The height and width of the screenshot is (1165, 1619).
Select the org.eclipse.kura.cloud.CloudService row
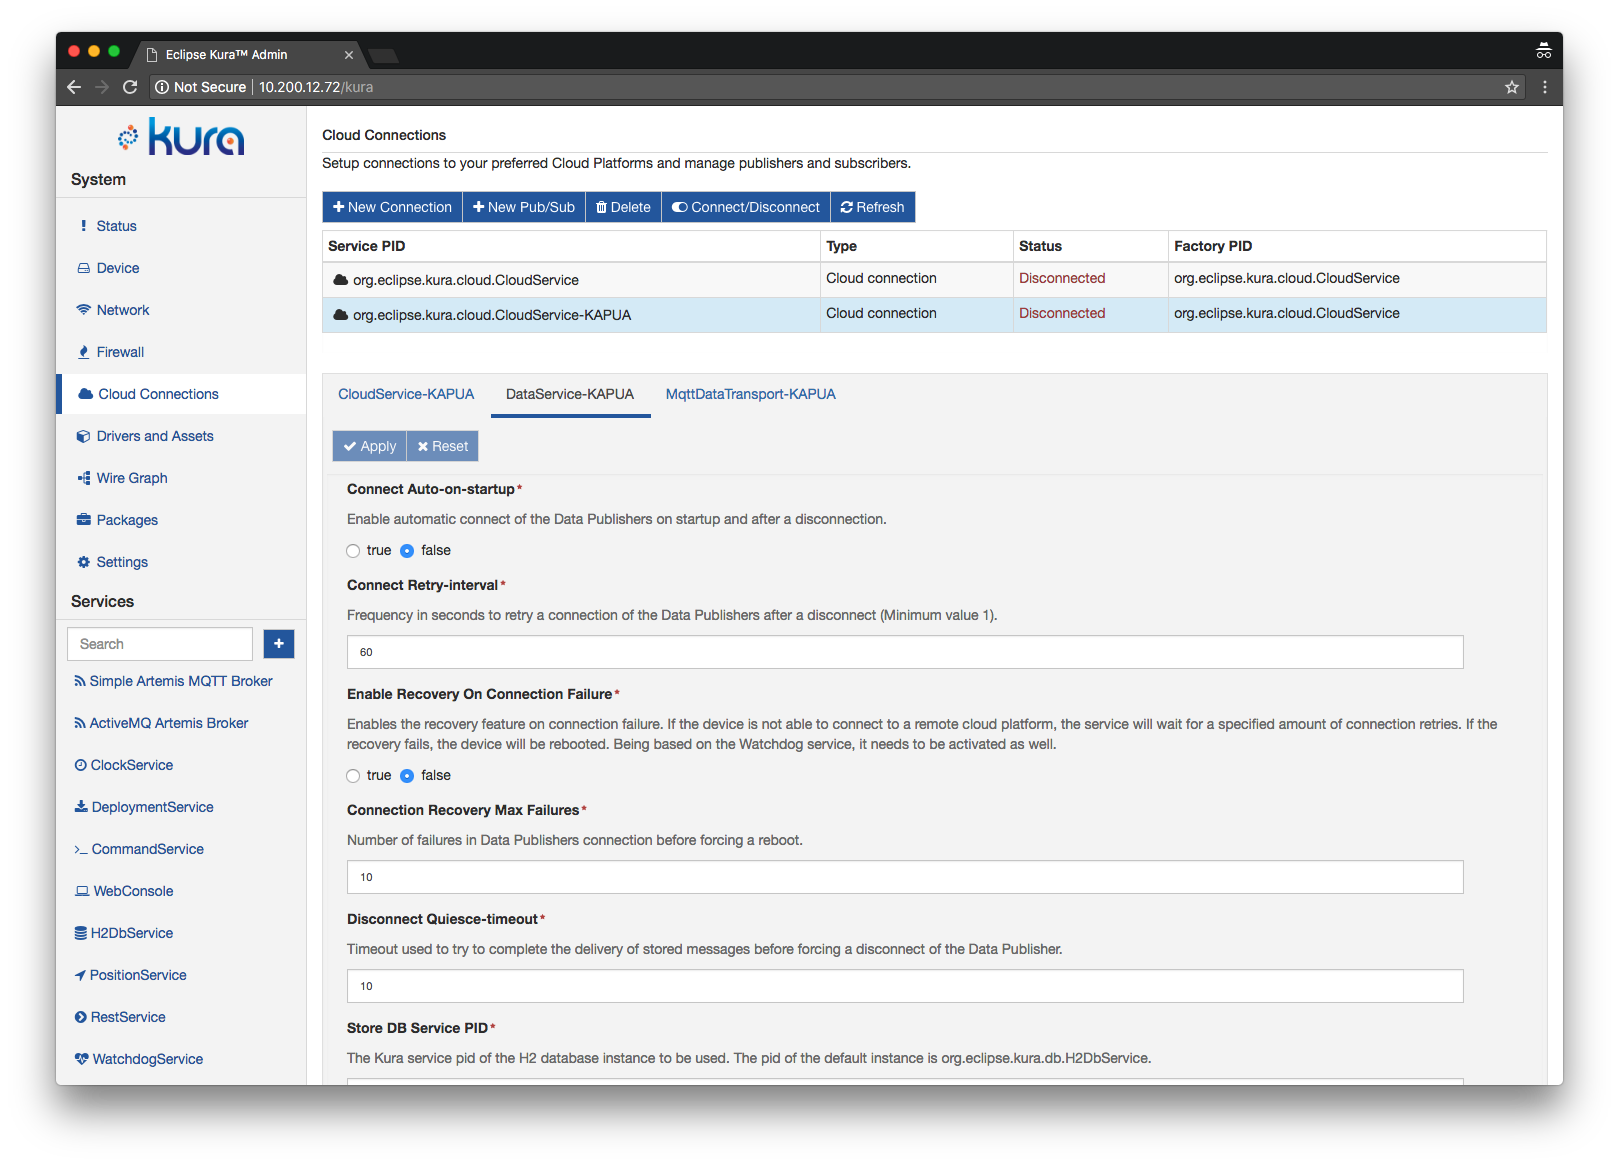(934, 280)
